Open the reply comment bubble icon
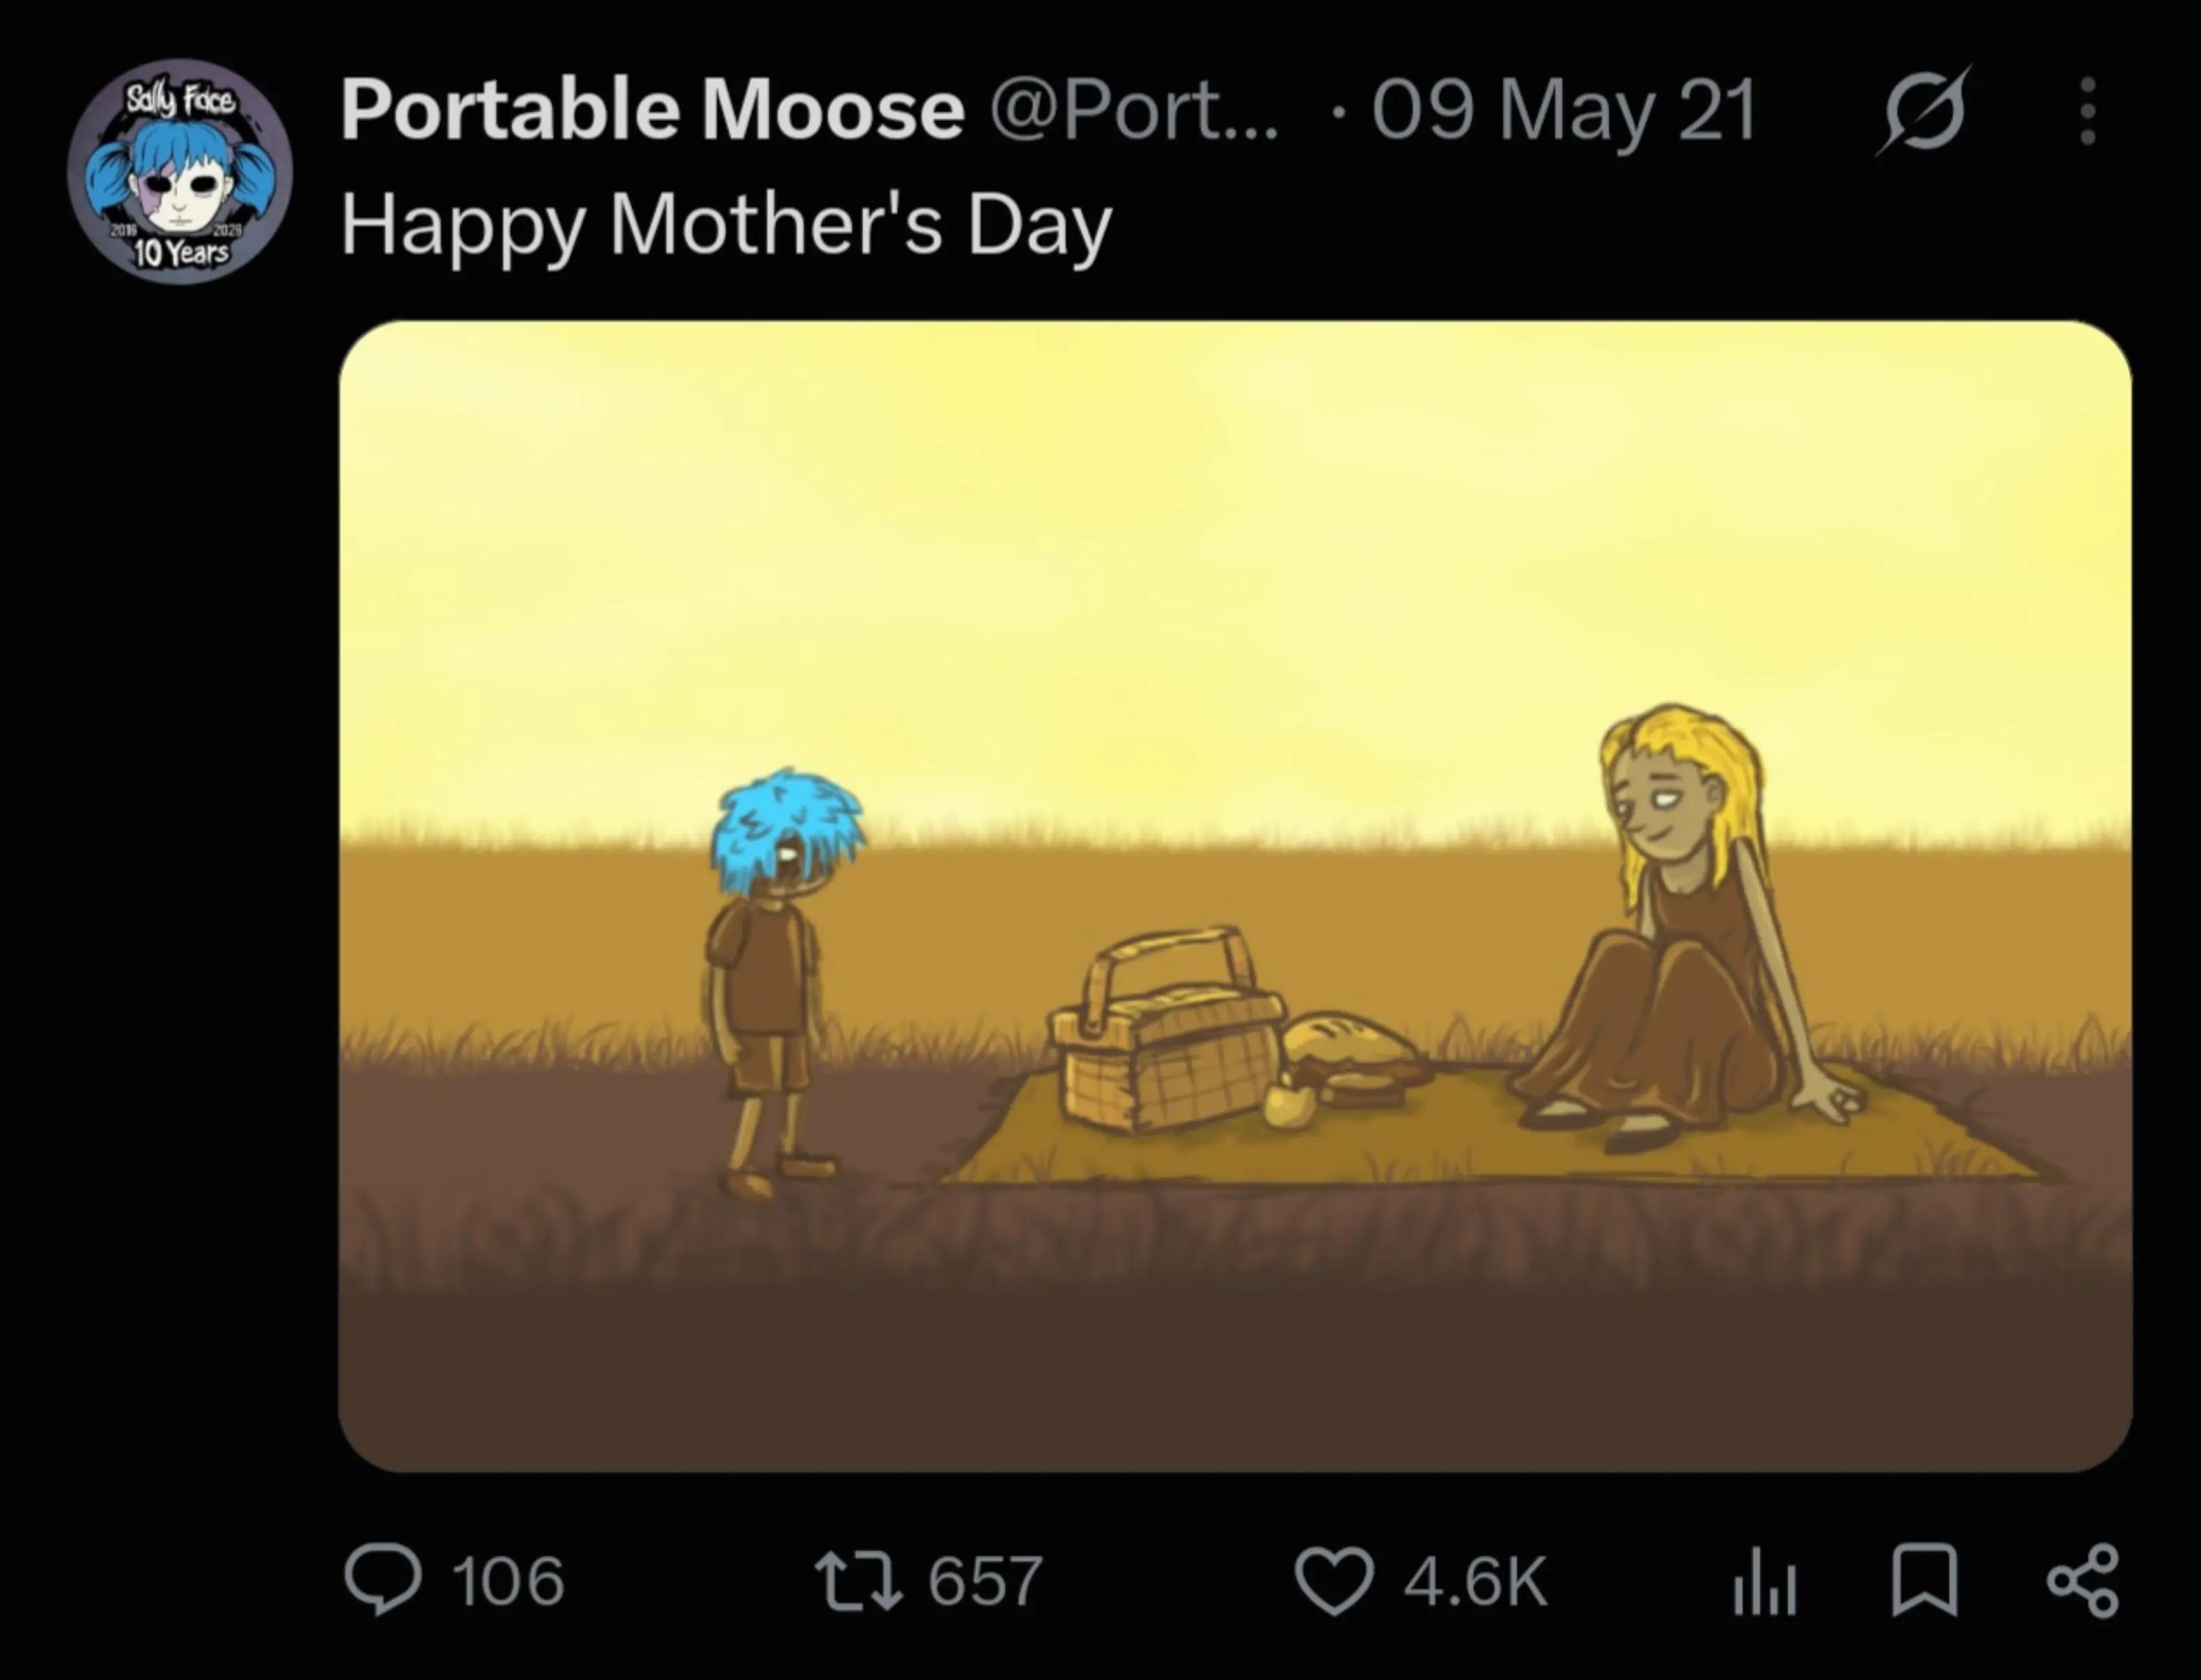This screenshot has width=2201, height=1680. click(382, 1580)
